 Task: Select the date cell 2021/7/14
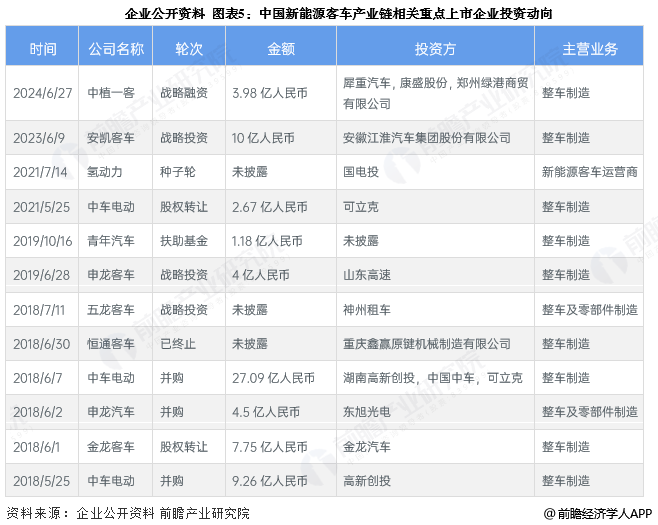[x=40, y=172]
